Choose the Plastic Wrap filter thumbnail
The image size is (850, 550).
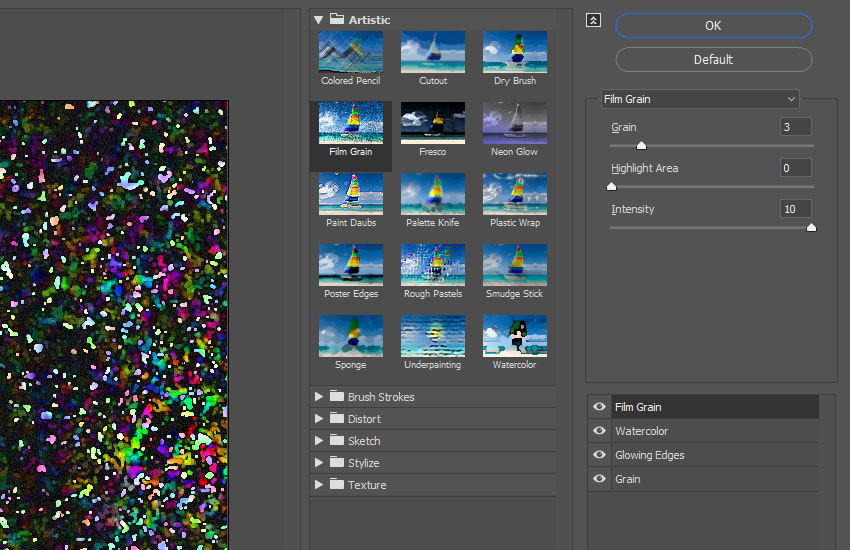[x=515, y=194]
